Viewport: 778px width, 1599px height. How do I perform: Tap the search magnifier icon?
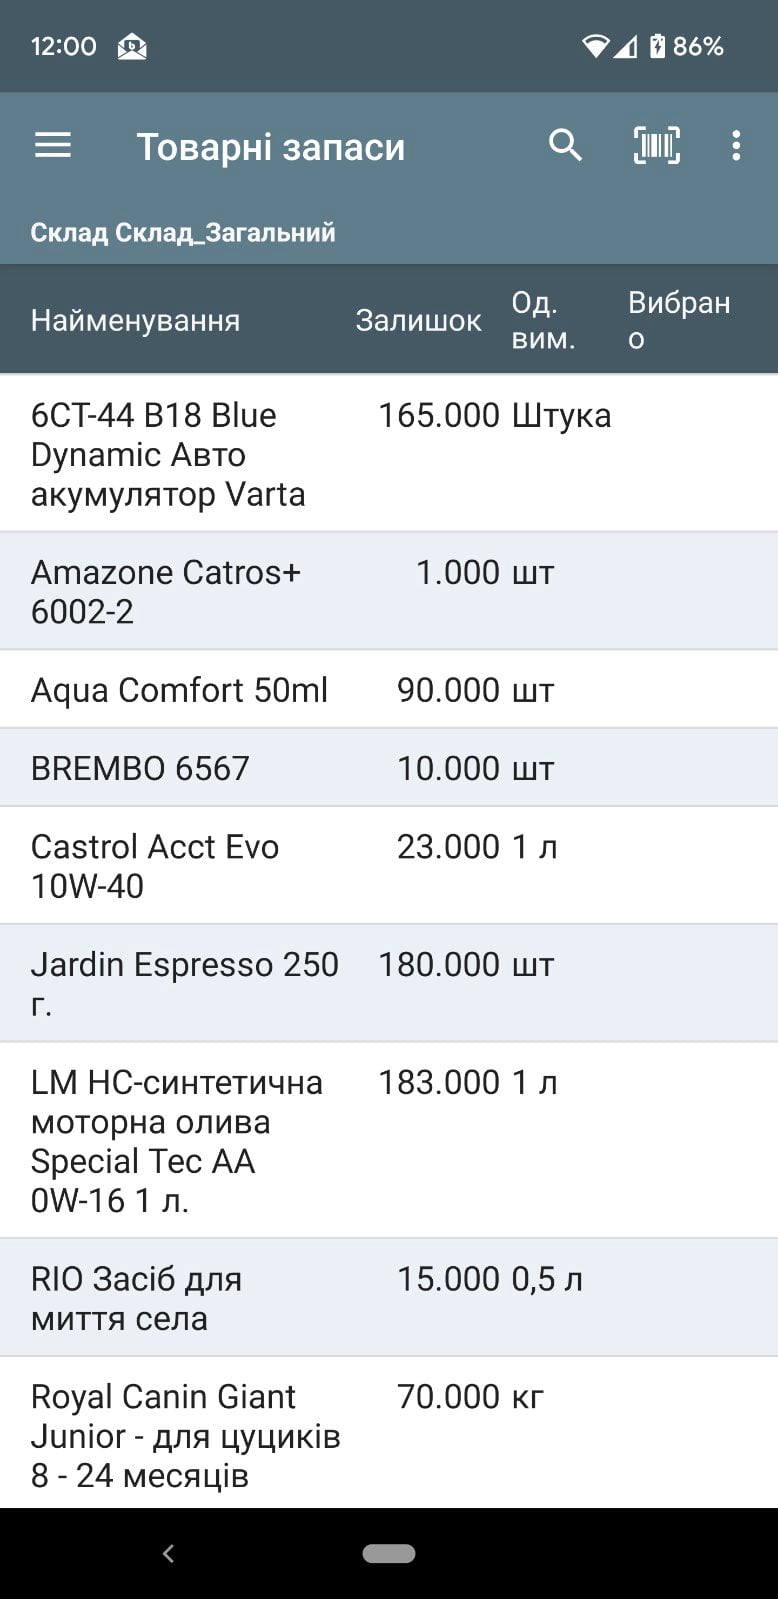pos(565,146)
